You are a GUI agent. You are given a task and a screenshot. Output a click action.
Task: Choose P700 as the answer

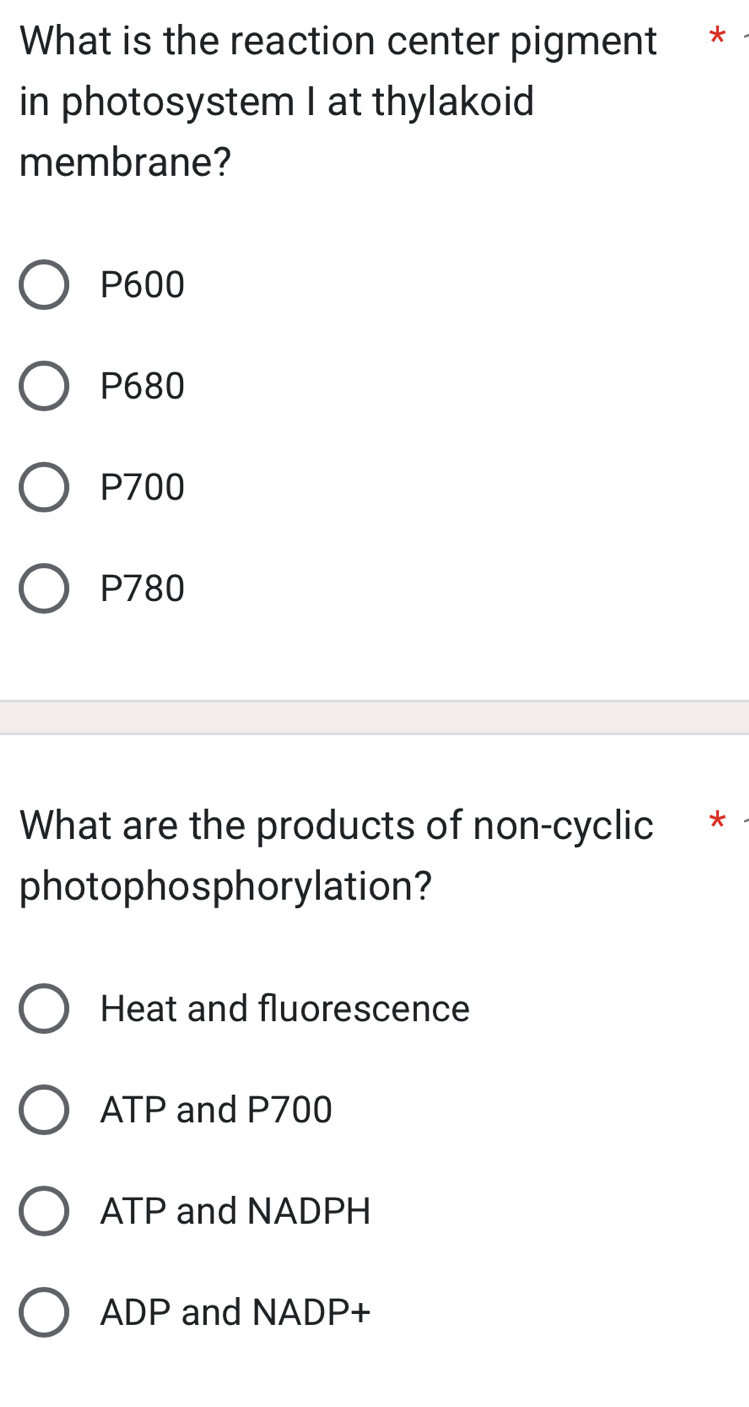(x=43, y=487)
